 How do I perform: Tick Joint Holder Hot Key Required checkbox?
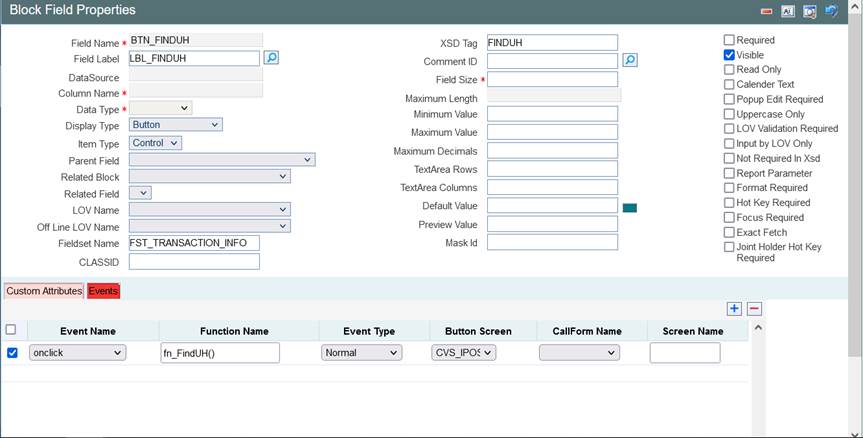pos(729,247)
